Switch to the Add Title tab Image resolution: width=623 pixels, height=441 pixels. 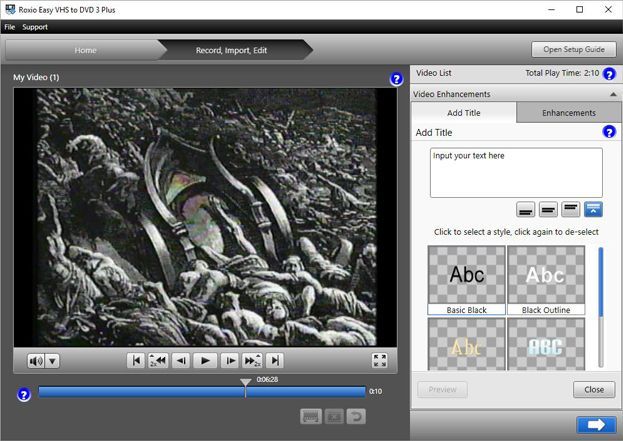(x=464, y=113)
